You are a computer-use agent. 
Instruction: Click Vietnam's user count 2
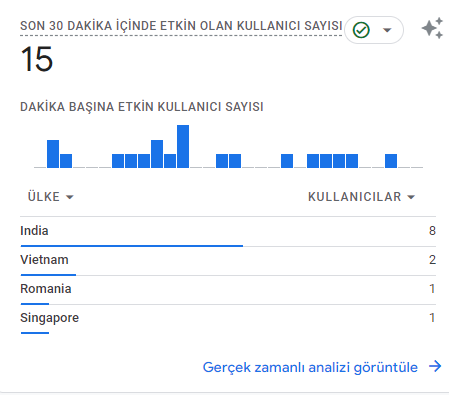[x=432, y=260]
